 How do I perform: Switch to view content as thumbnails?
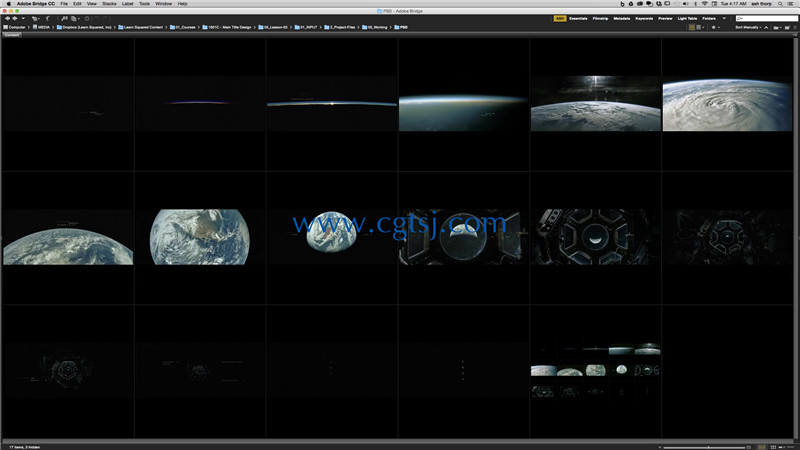[x=773, y=447]
